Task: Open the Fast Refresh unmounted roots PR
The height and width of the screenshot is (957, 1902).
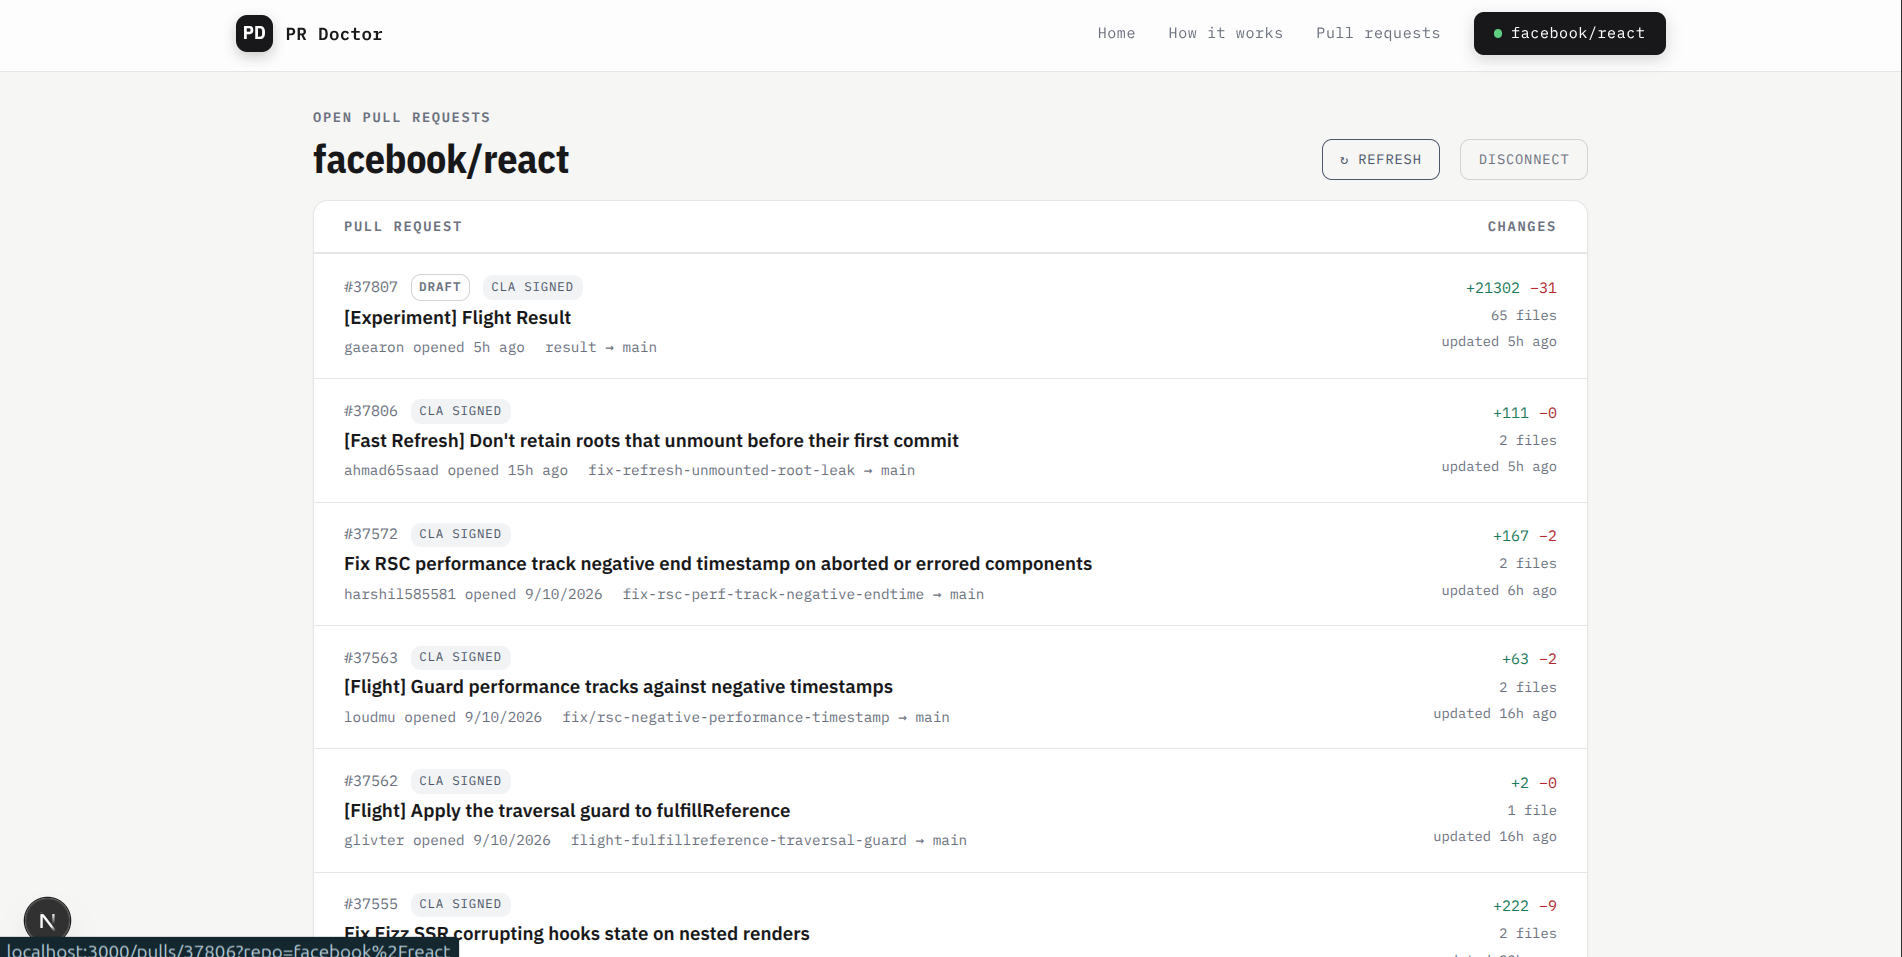Action: point(651,440)
